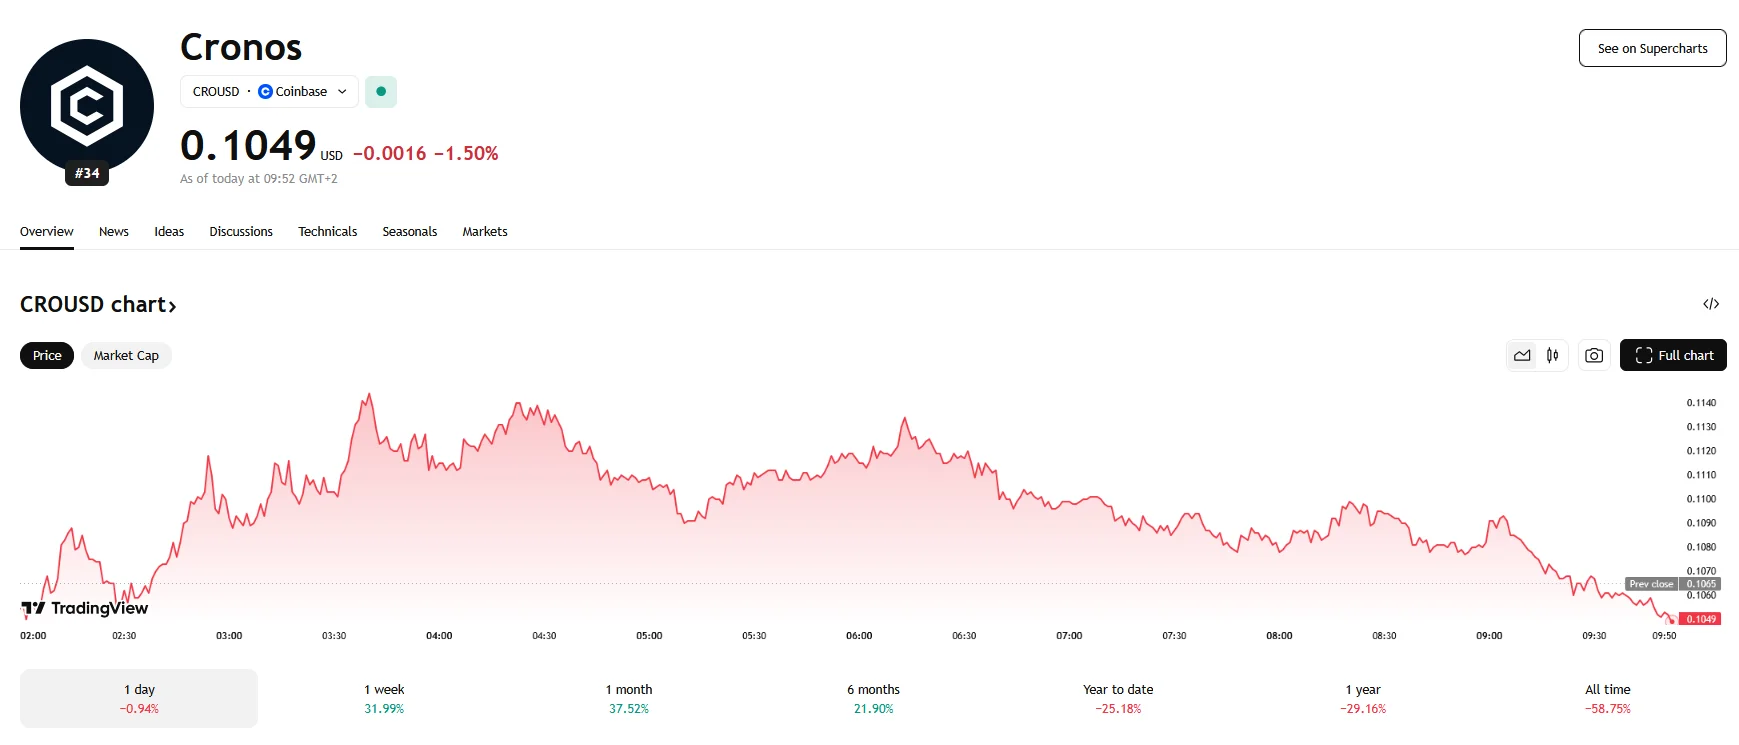Click the TradingView logo on chart

coord(85,608)
